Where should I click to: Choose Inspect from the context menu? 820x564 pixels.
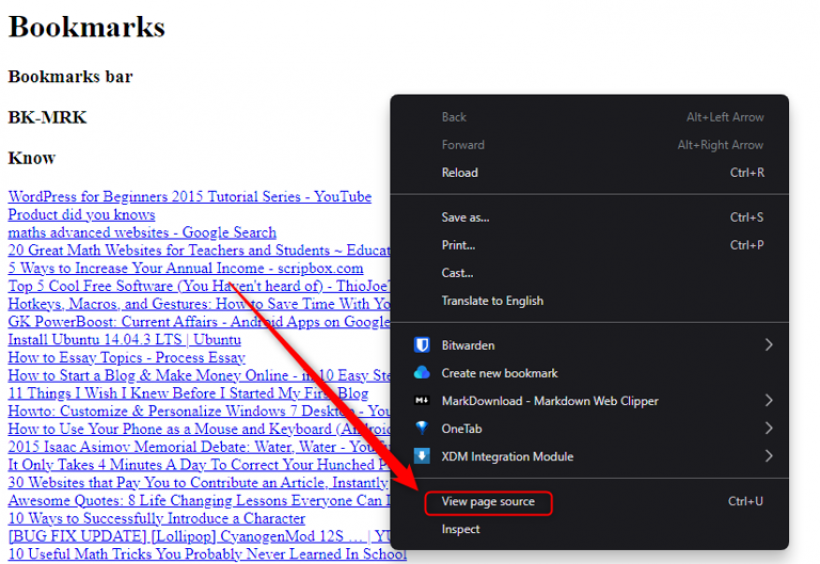[x=461, y=529]
